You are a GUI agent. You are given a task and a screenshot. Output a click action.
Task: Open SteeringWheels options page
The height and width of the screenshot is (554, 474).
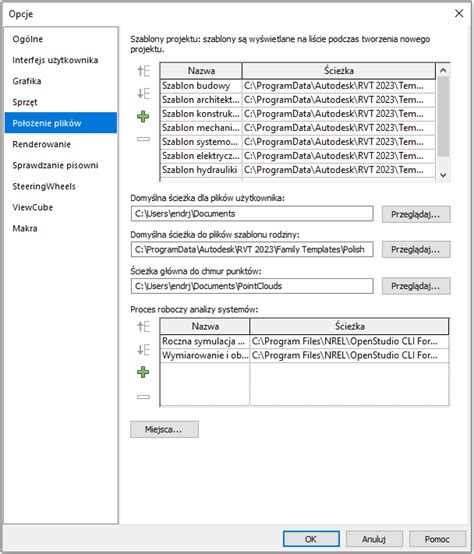pos(61,186)
